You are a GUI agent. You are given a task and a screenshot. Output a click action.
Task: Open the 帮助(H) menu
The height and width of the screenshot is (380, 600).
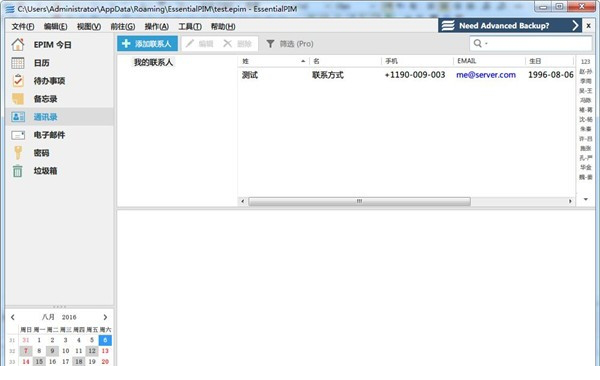point(223,26)
